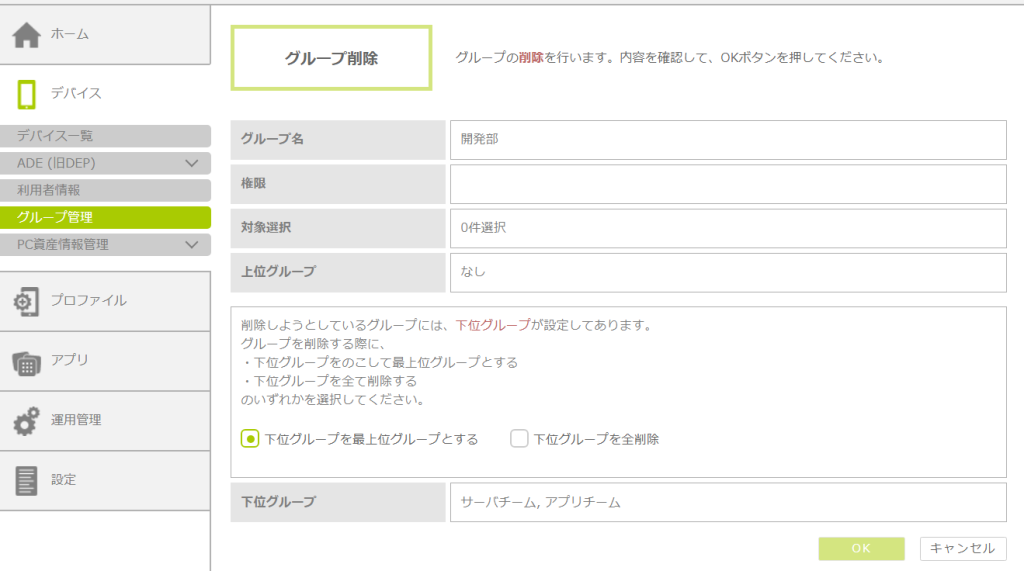Open 利用者情報 in the sidebar
This screenshot has height=571, width=1024.
[x=105, y=190]
